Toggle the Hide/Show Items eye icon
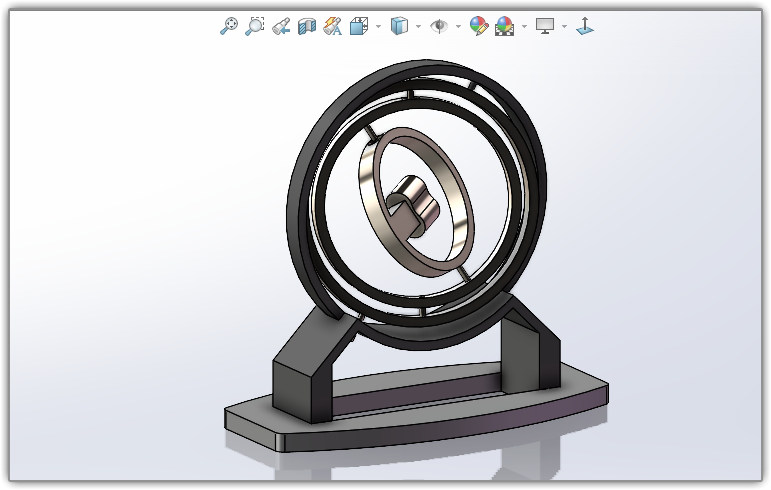Viewport: 771px width, 490px height. click(439, 26)
